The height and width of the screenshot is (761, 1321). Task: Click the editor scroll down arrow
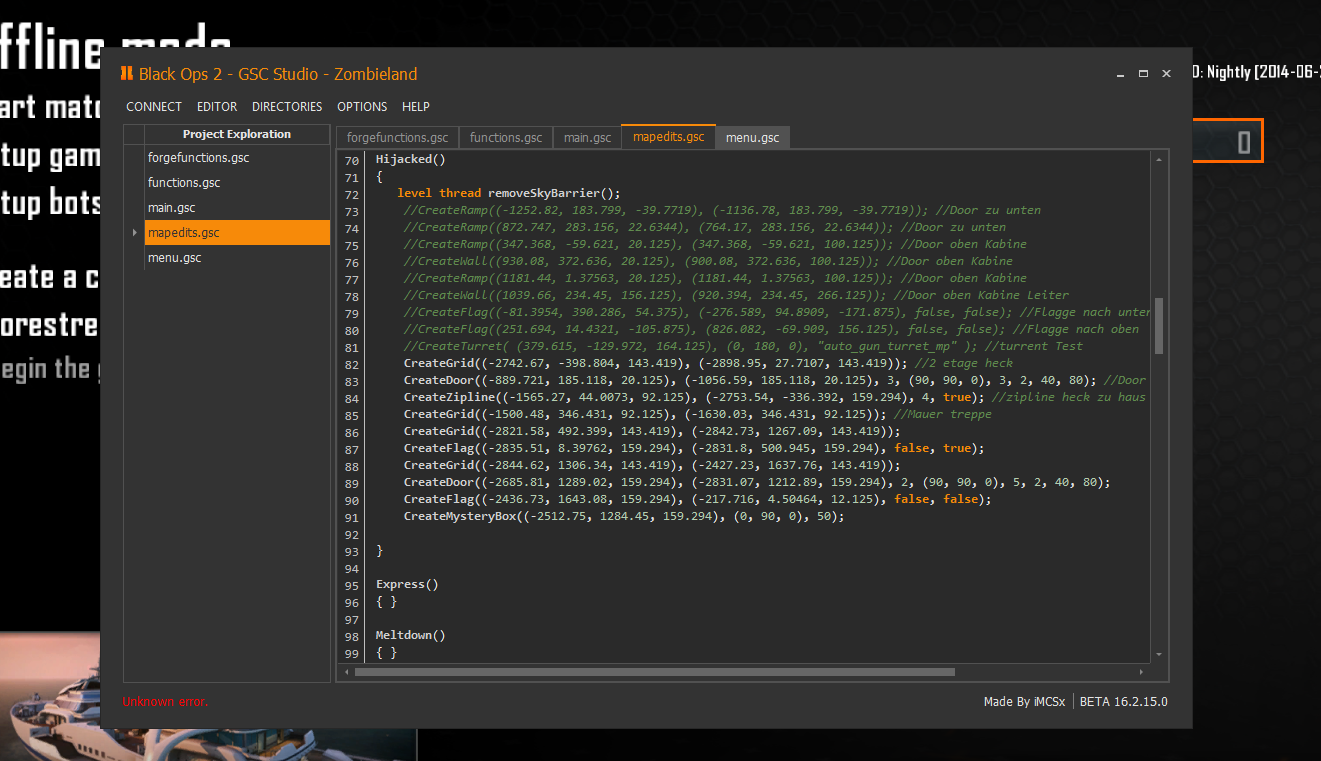tap(1159, 653)
